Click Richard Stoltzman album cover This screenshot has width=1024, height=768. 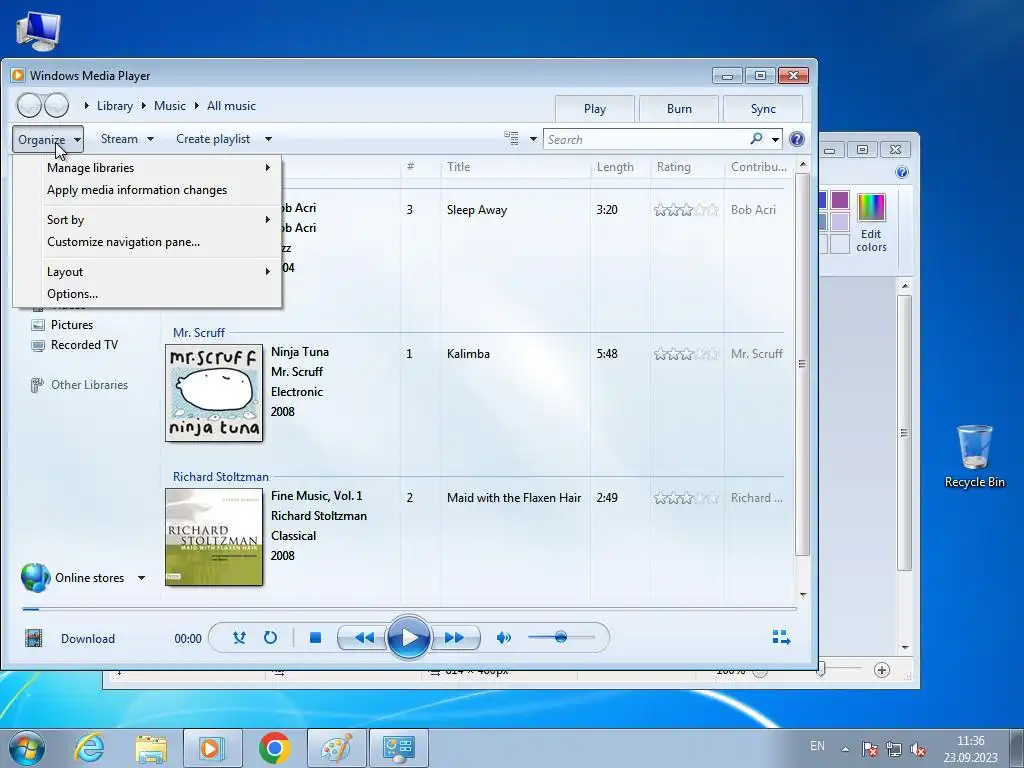pos(214,537)
